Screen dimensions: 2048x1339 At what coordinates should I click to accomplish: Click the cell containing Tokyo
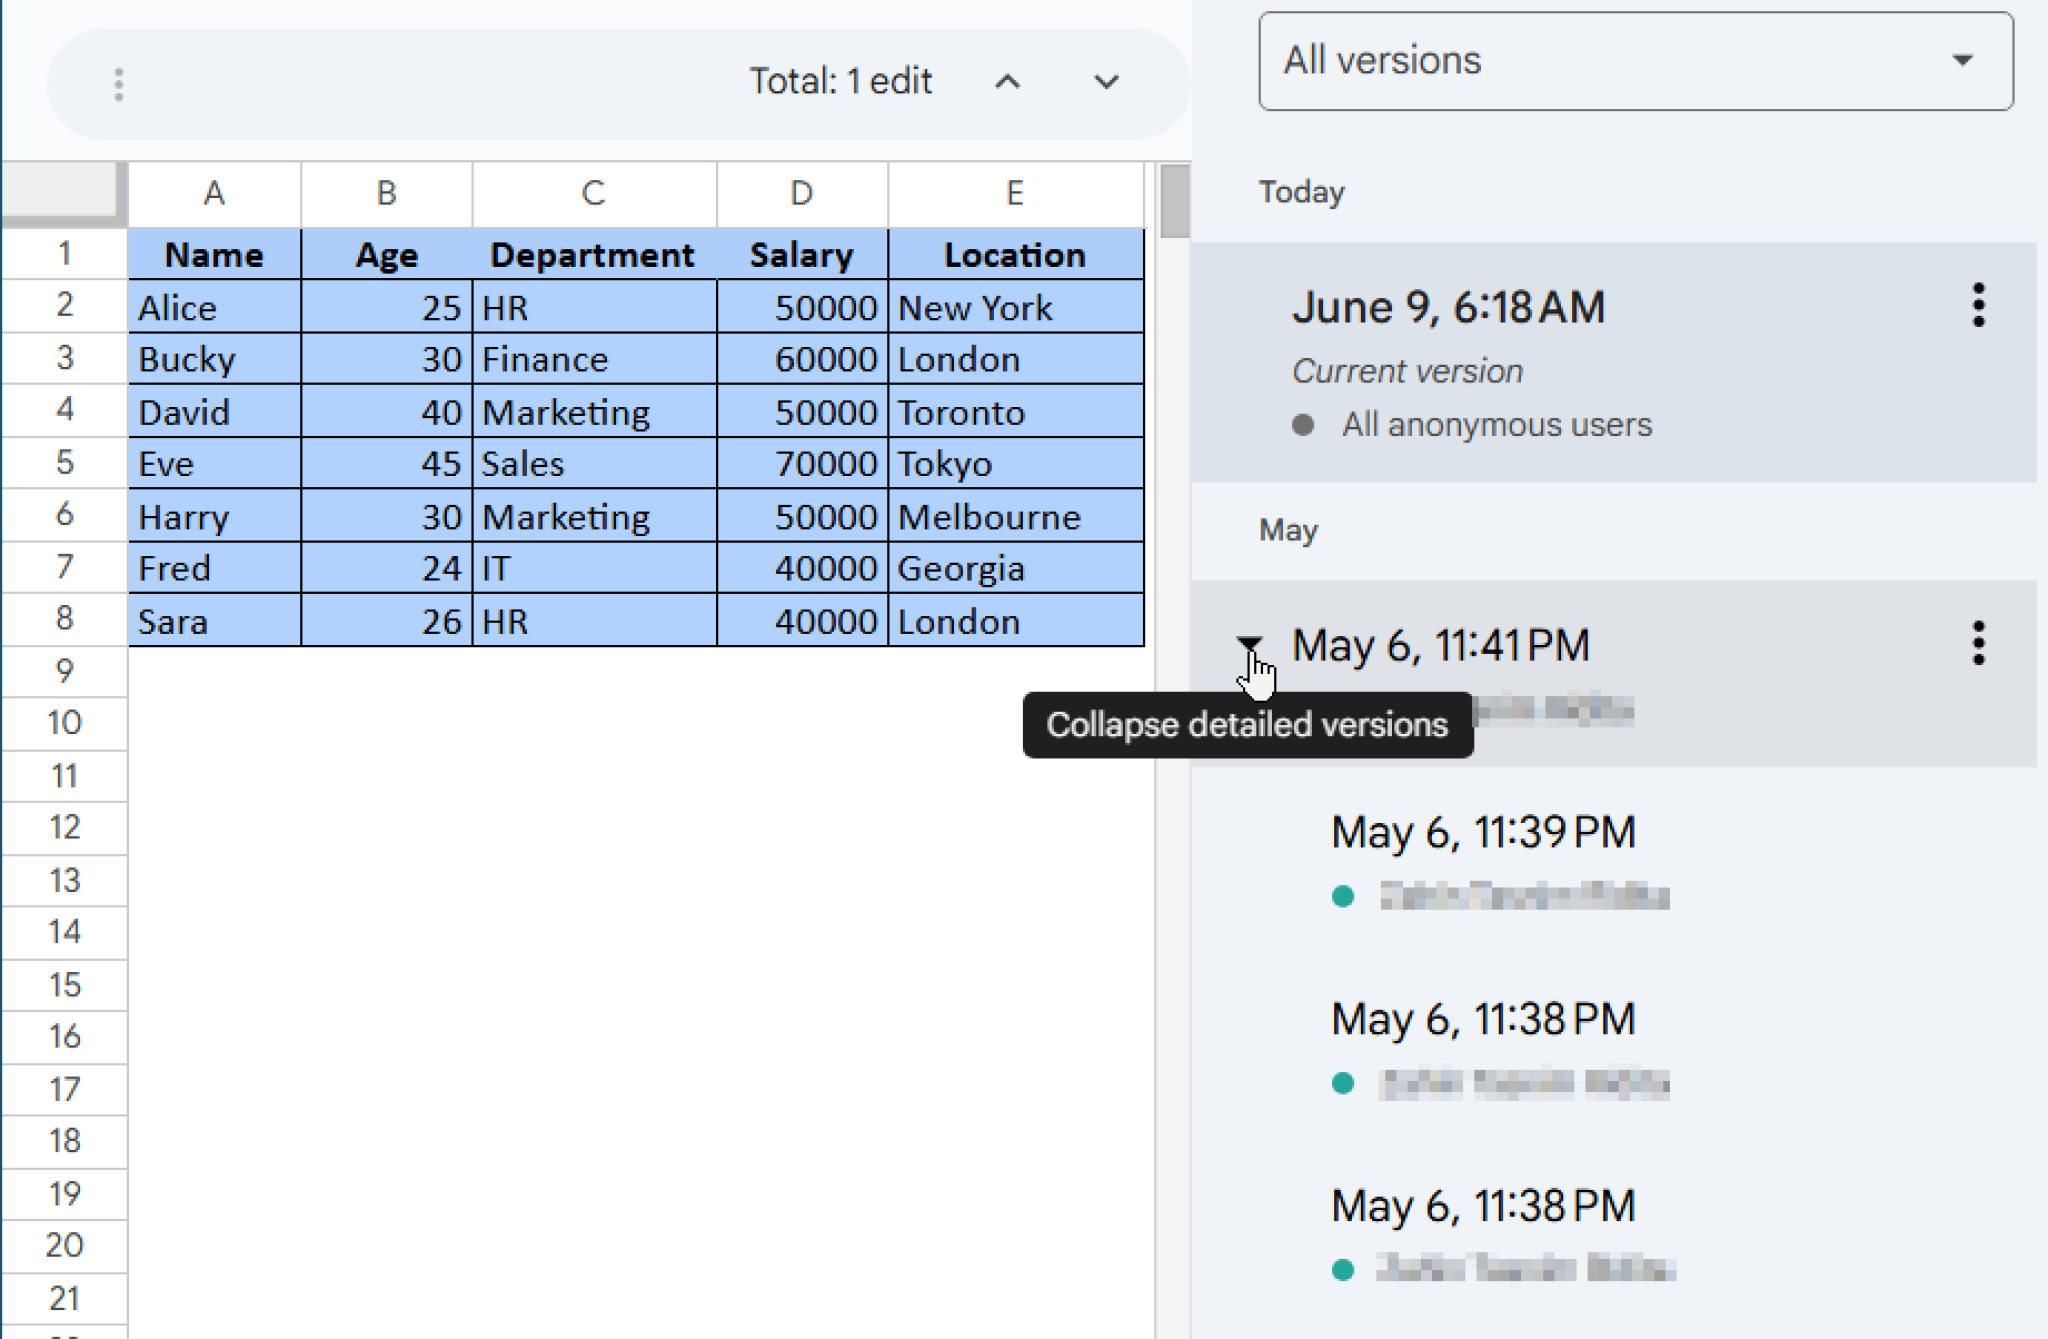pos(1013,463)
